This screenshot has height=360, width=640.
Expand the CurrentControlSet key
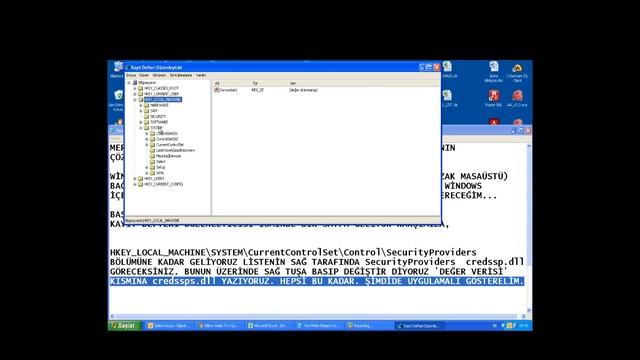[x=147, y=145]
